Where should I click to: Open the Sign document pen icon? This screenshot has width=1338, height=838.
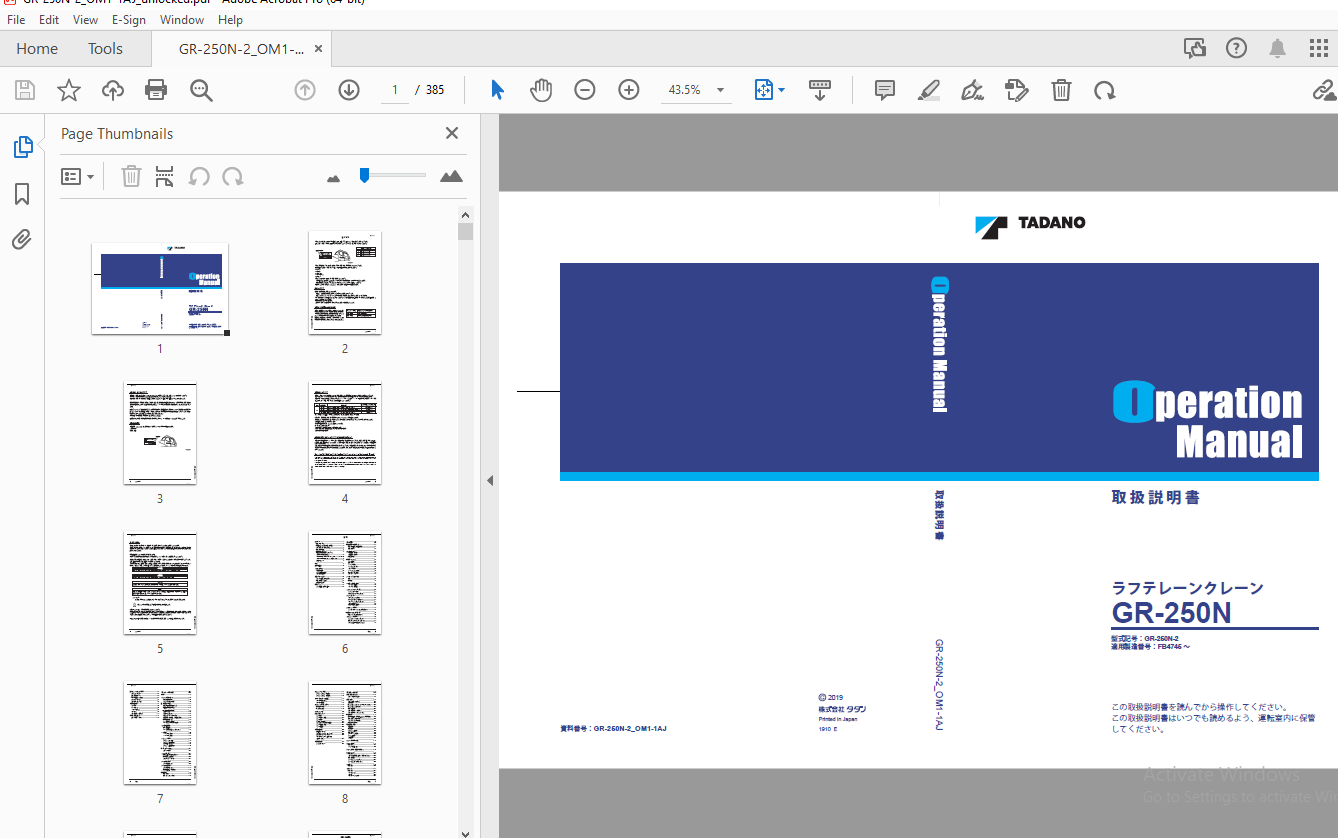[x=972, y=90]
